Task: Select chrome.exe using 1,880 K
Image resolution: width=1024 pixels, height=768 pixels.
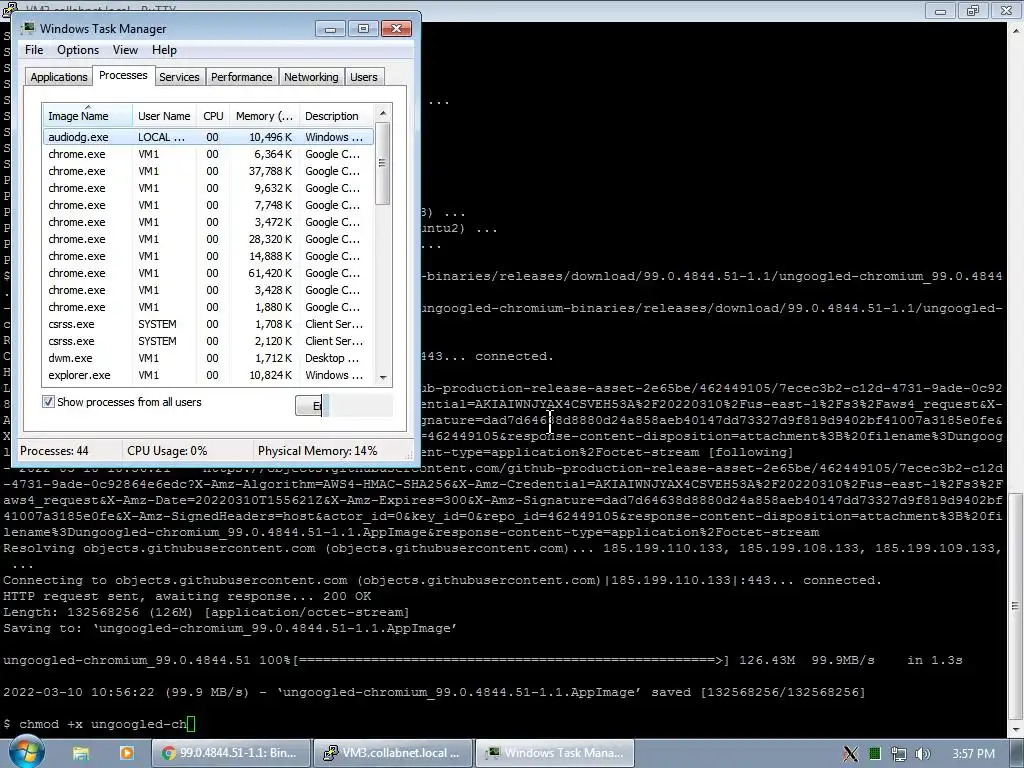Action: click(x=208, y=307)
